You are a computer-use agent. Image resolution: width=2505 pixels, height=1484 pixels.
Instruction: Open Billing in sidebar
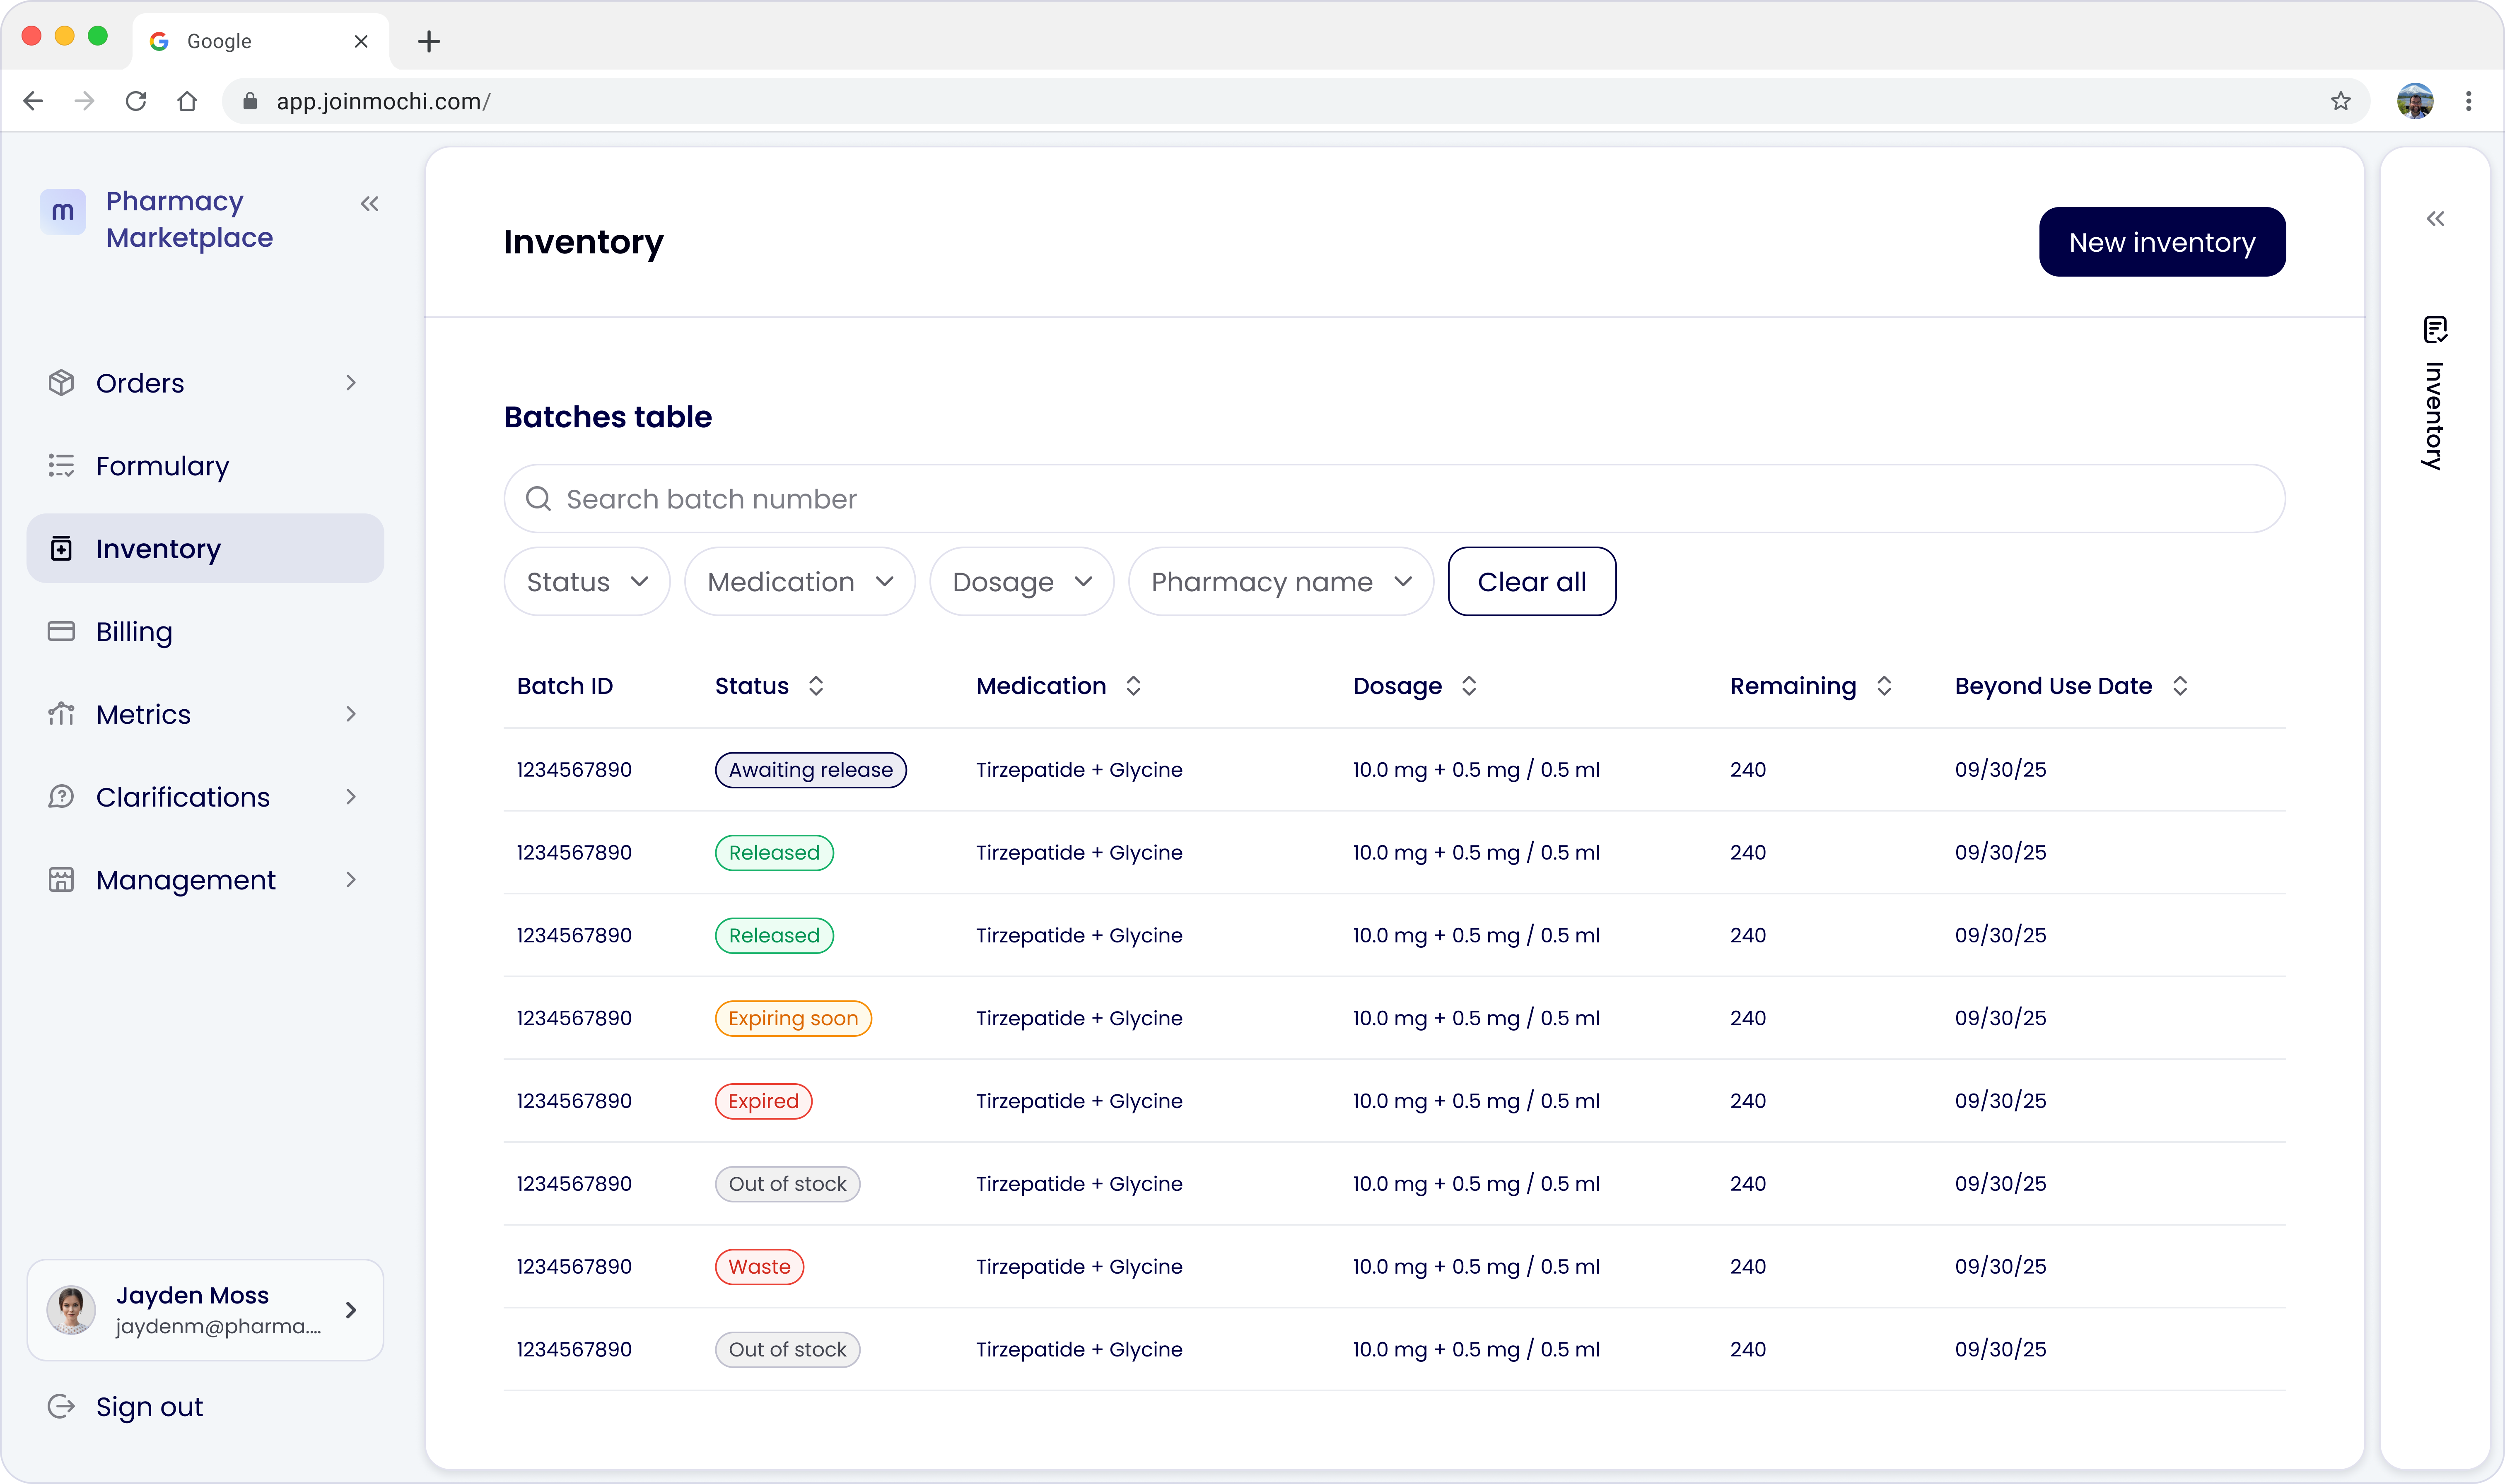[205, 631]
